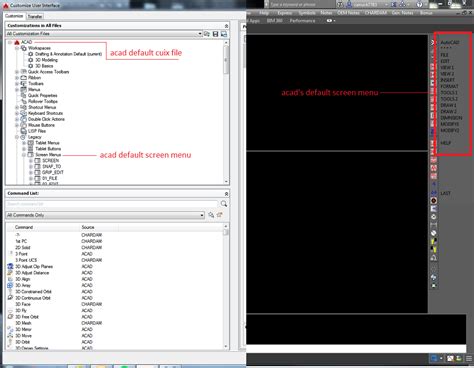
Task: Collapse the Customizations in All Files pane
Action: pyautogui.click(x=227, y=26)
